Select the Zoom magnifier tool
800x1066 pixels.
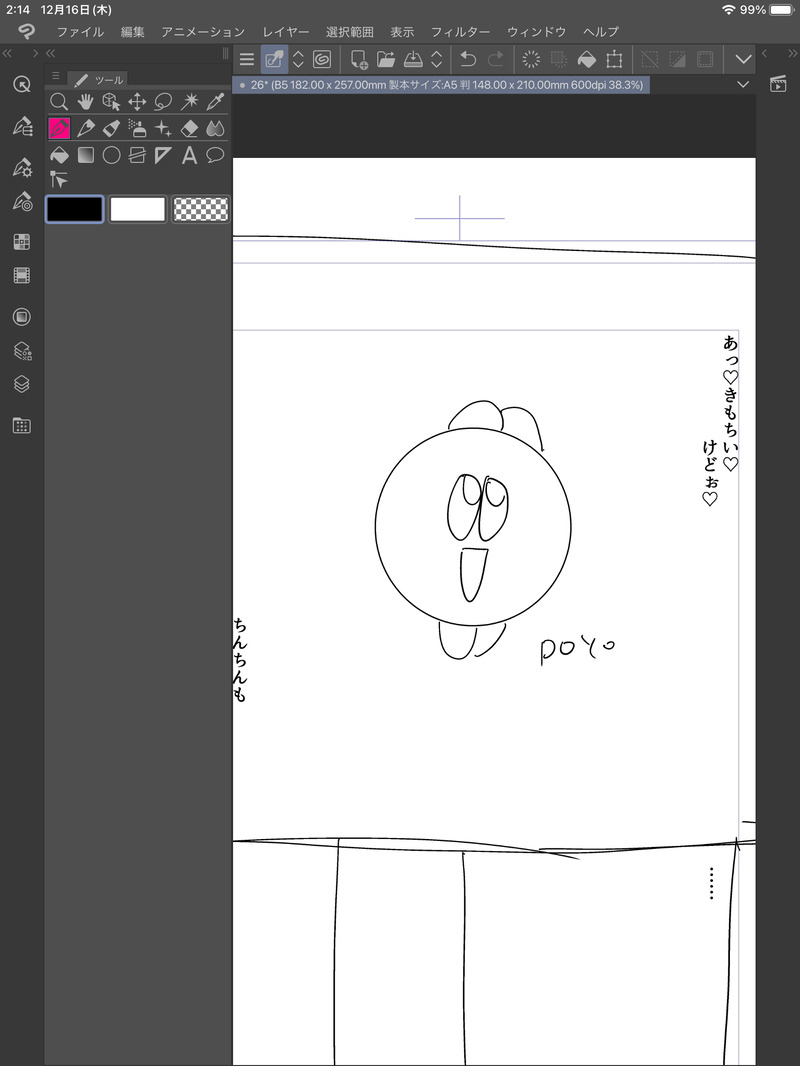click(59, 102)
